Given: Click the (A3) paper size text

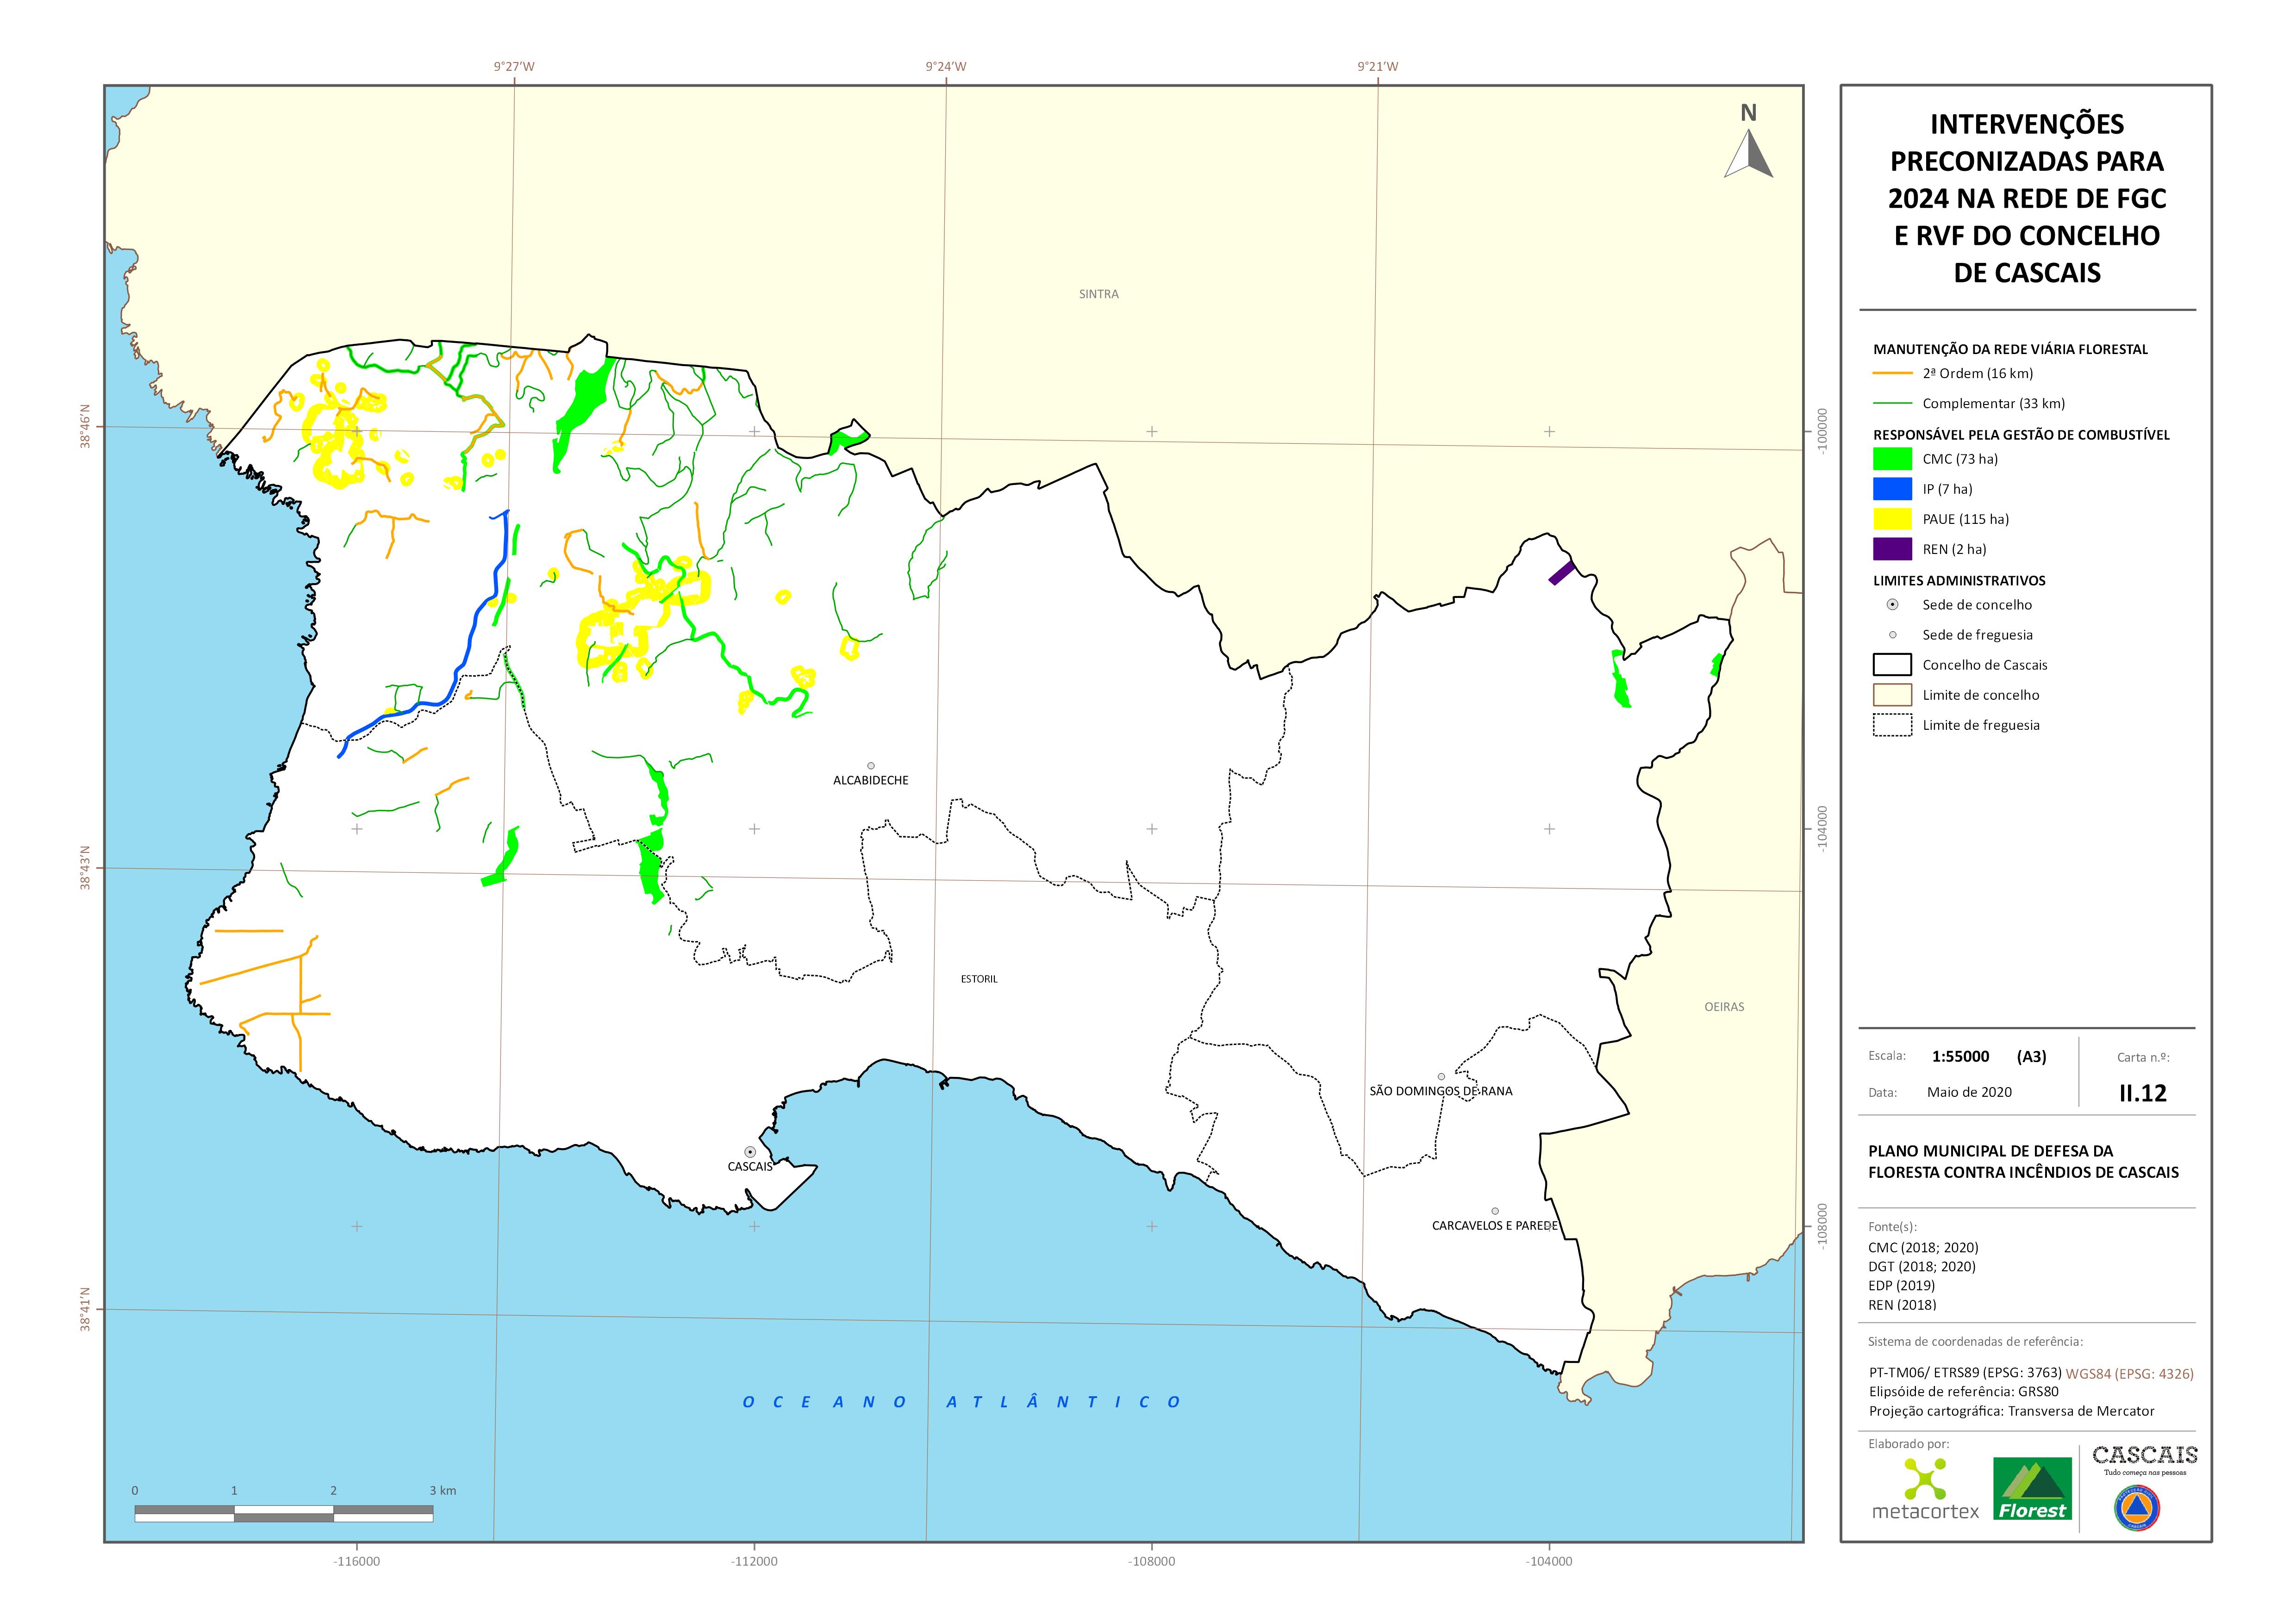Looking at the screenshot, I should click(2031, 1056).
